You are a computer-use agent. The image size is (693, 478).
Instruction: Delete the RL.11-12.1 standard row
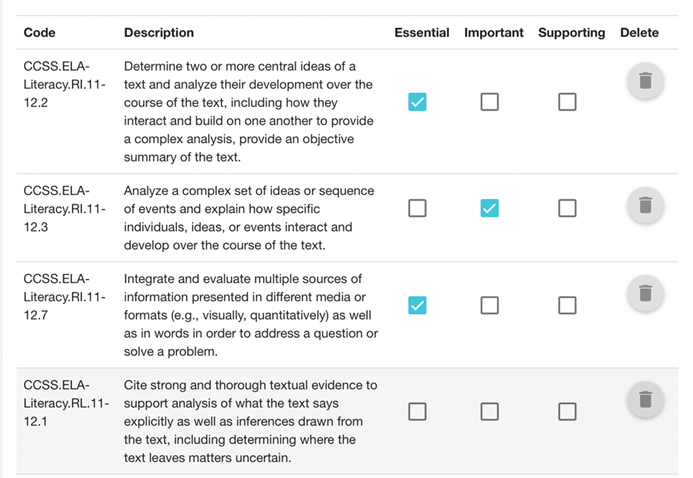(645, 399)
